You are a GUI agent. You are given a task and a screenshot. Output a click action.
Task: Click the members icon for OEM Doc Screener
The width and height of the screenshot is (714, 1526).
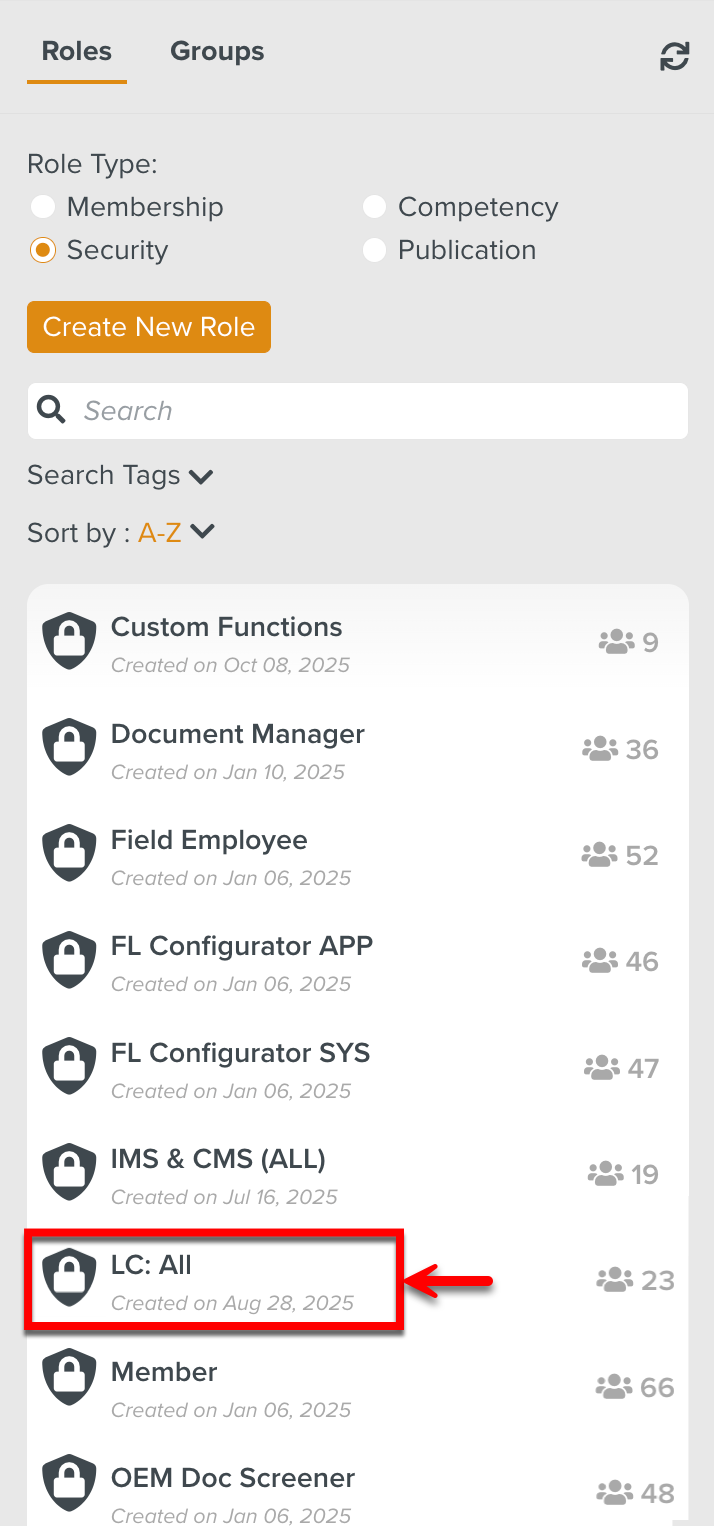coord(614,1492)
